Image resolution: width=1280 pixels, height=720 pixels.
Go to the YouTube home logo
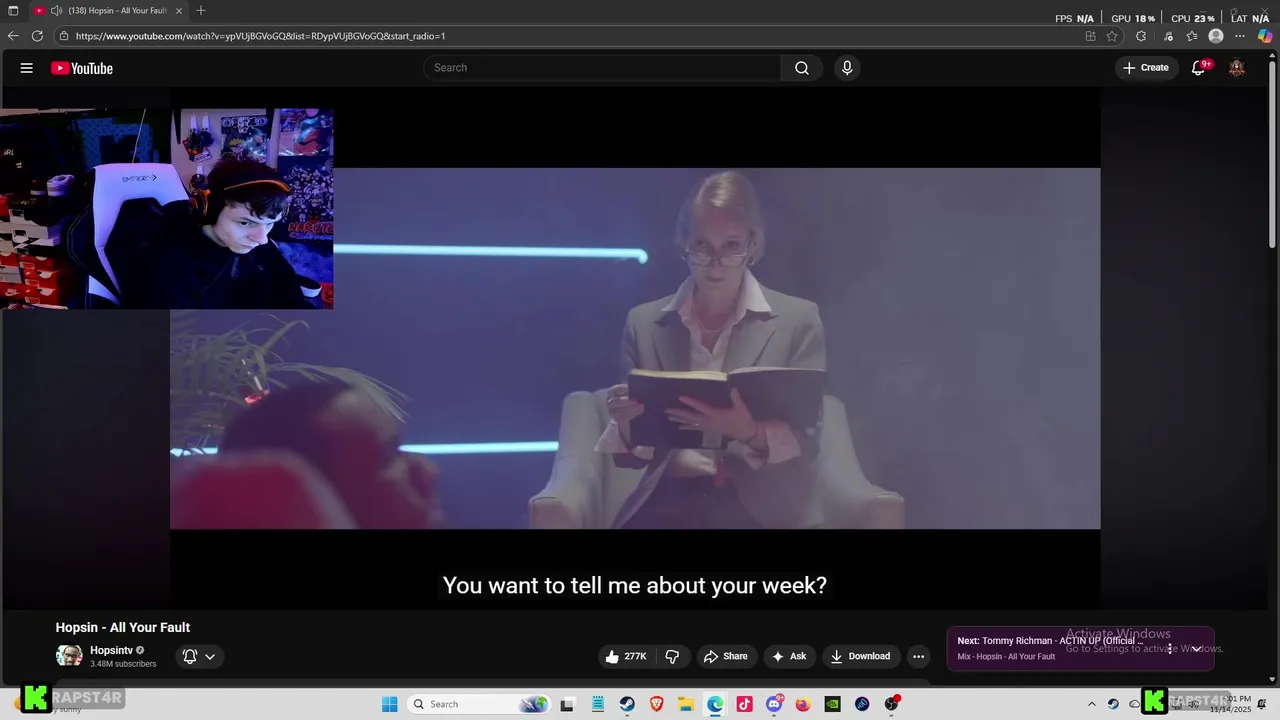tap(82, 68)
